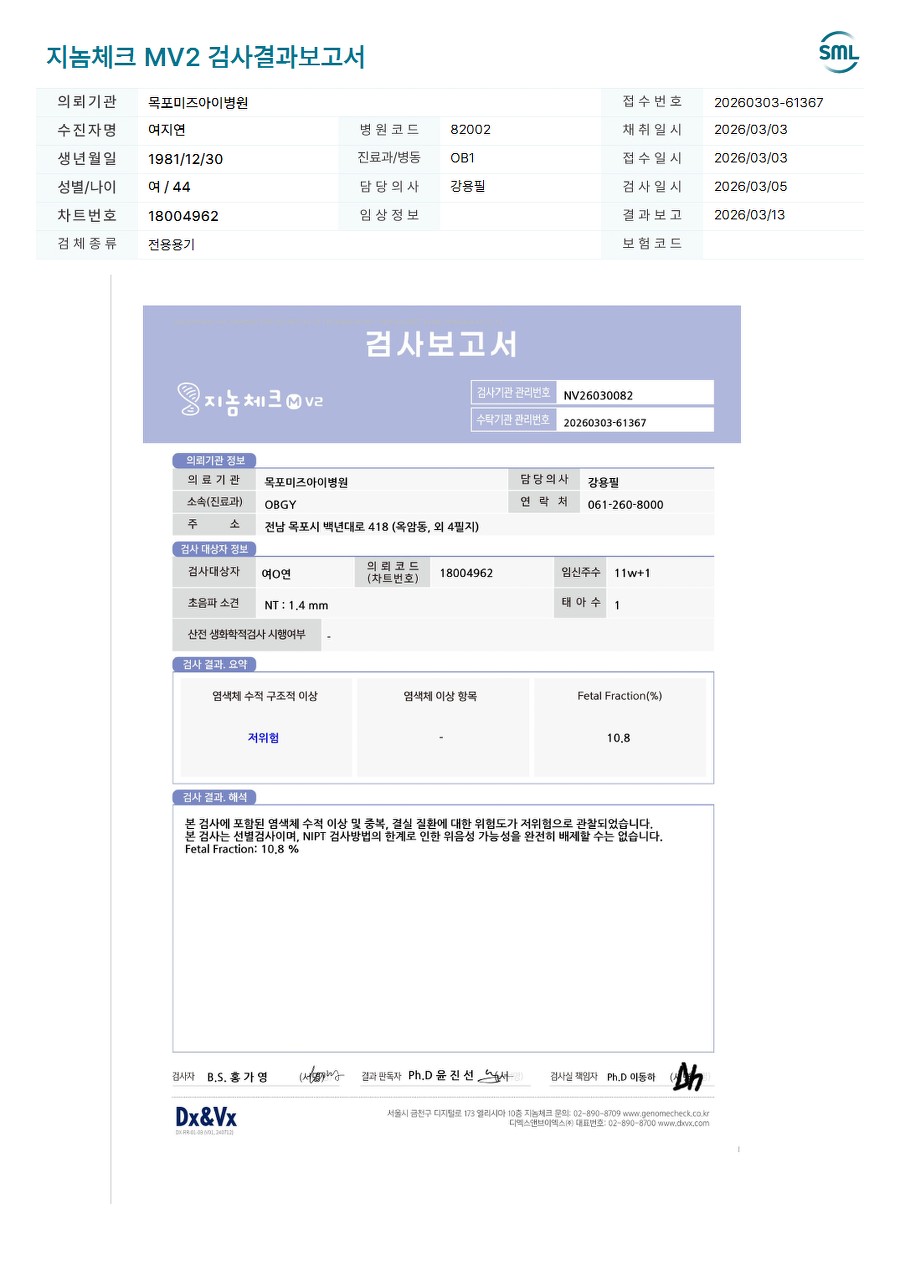Select the 병원코드 value 82002
This screenshot has width=900, height=1271.
coord(470,130)
